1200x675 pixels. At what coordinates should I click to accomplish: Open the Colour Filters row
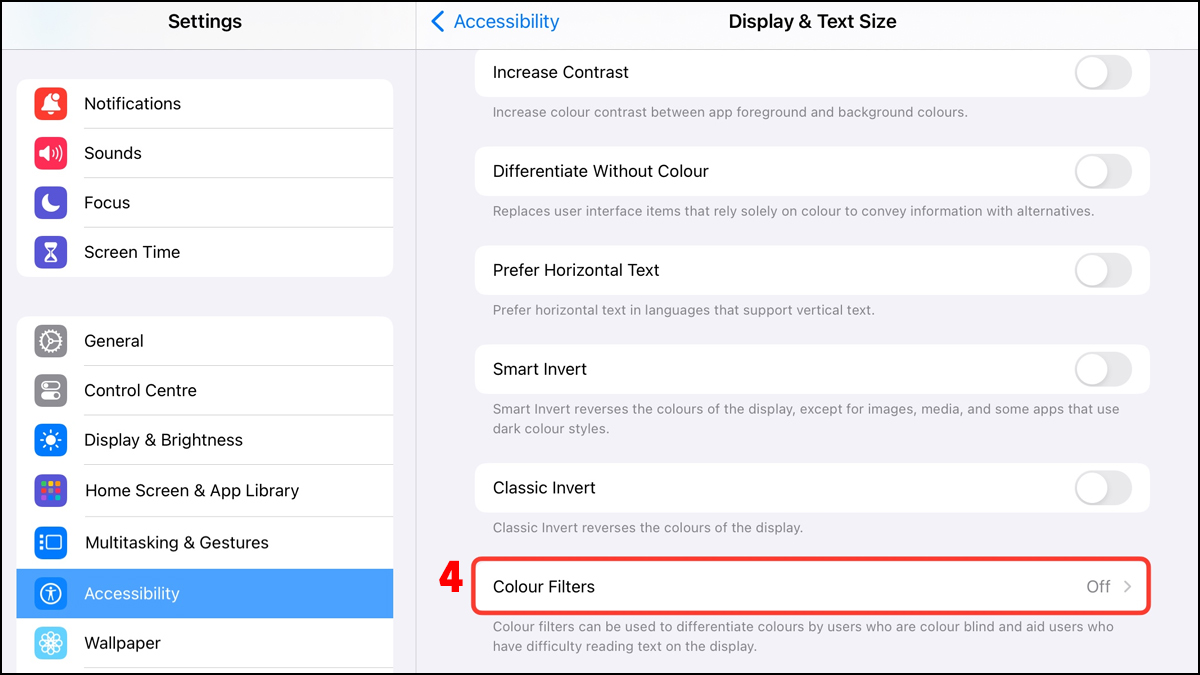point(810,587)
